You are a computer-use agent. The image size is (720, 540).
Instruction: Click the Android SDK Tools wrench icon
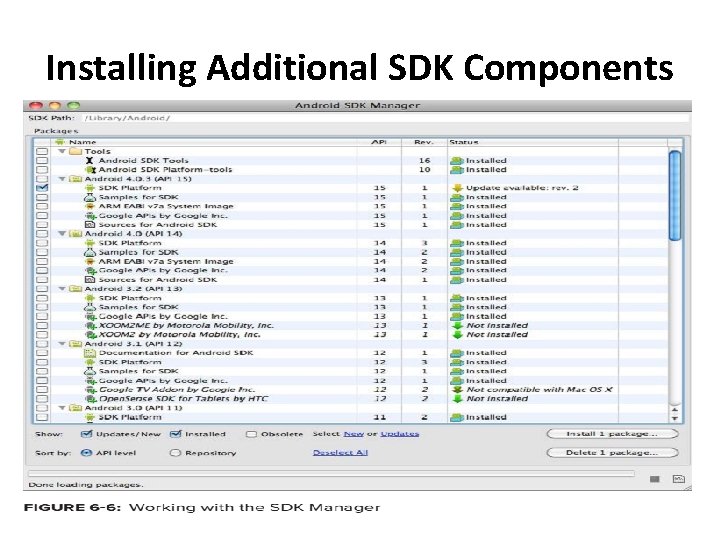point(90,161)
